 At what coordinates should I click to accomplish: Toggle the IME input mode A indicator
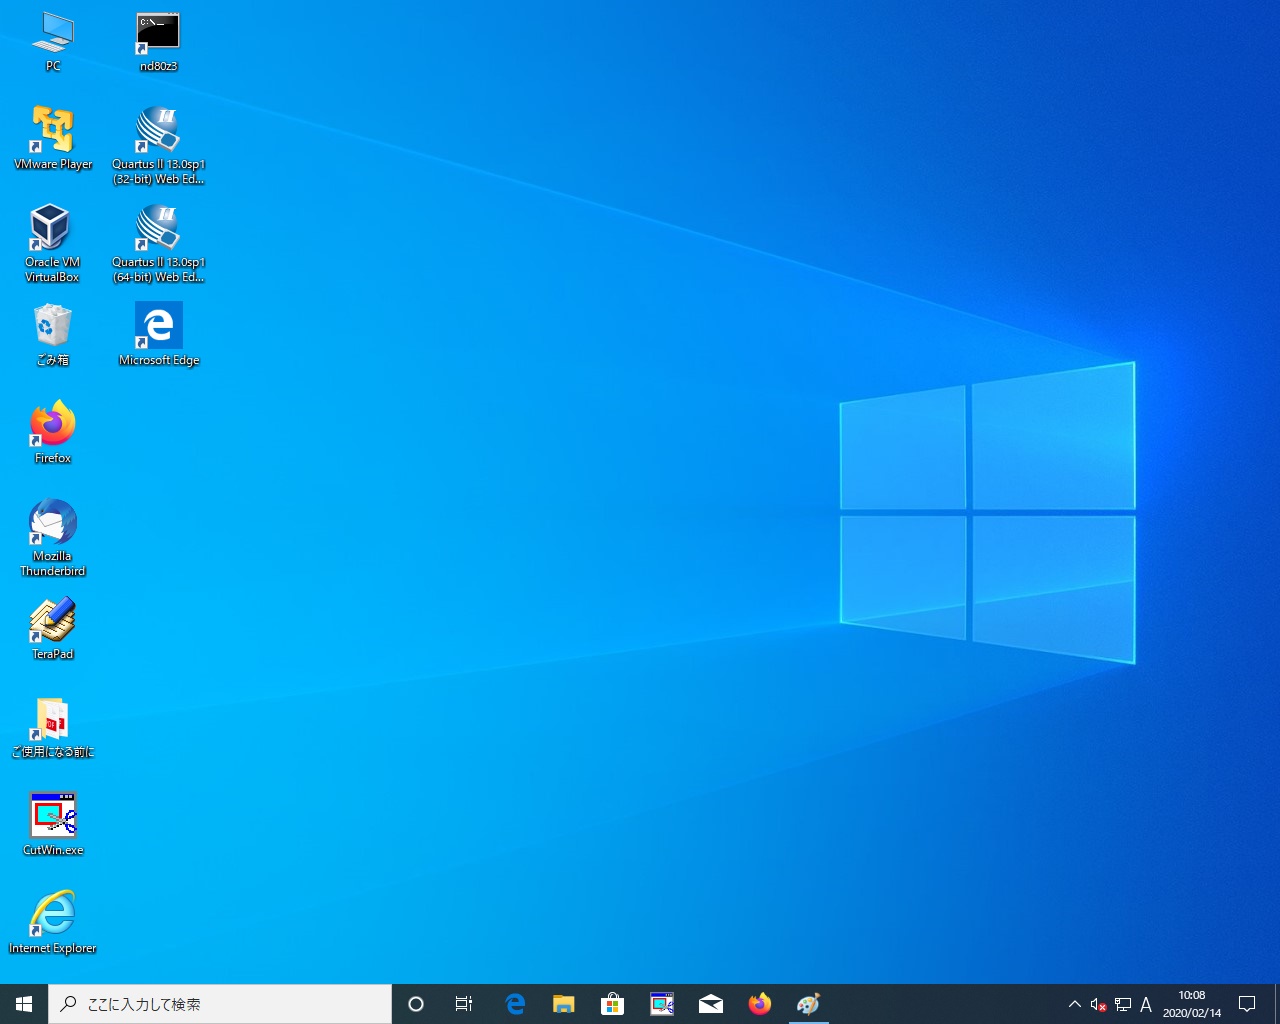[1146, 1004]
